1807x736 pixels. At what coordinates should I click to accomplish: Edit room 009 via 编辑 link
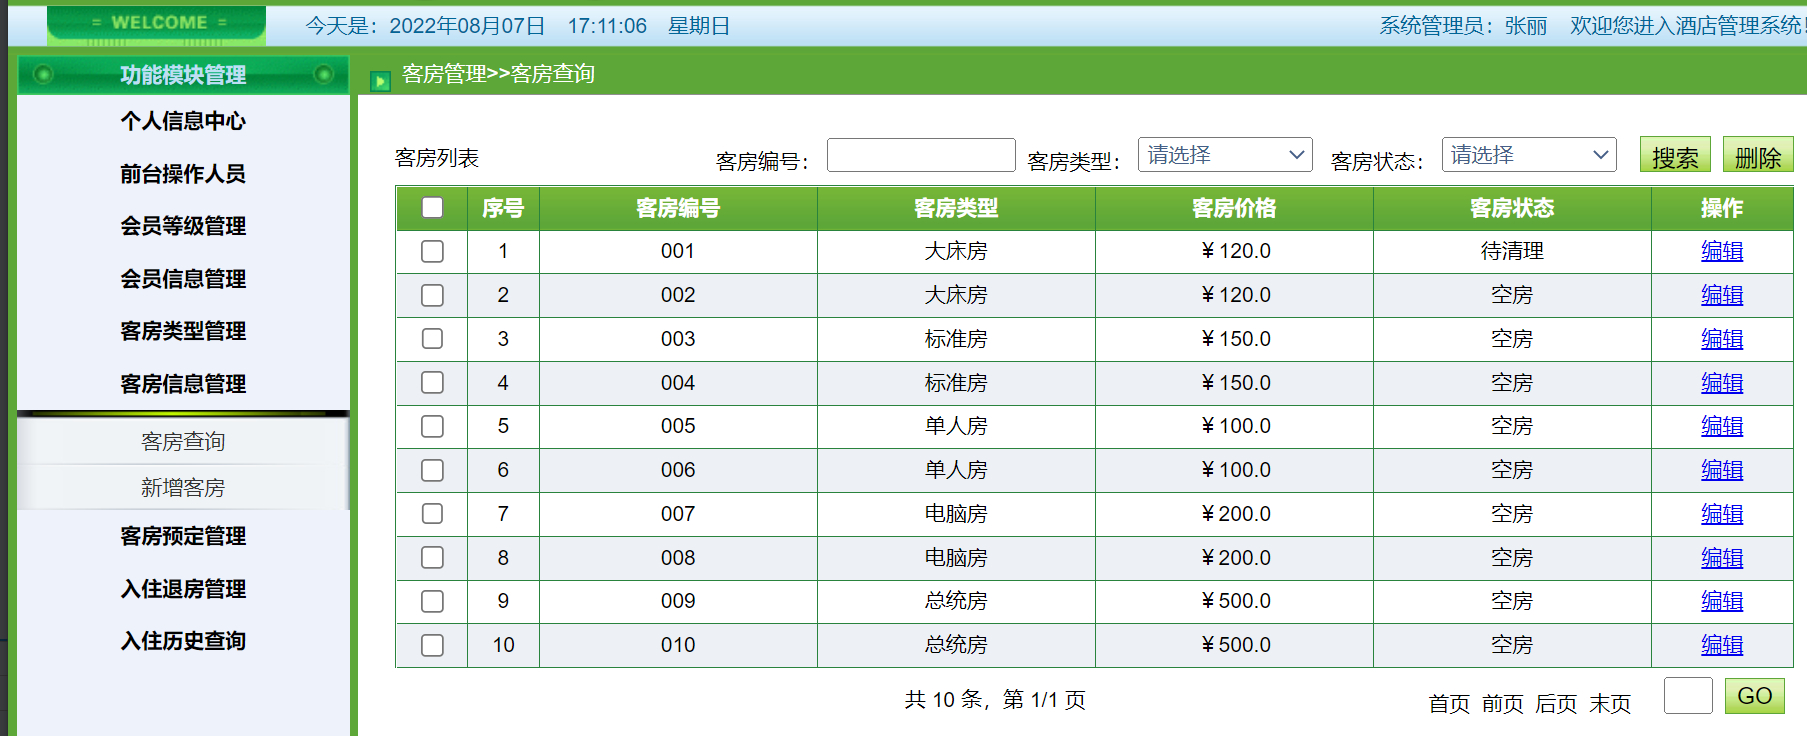(1722, 601)
